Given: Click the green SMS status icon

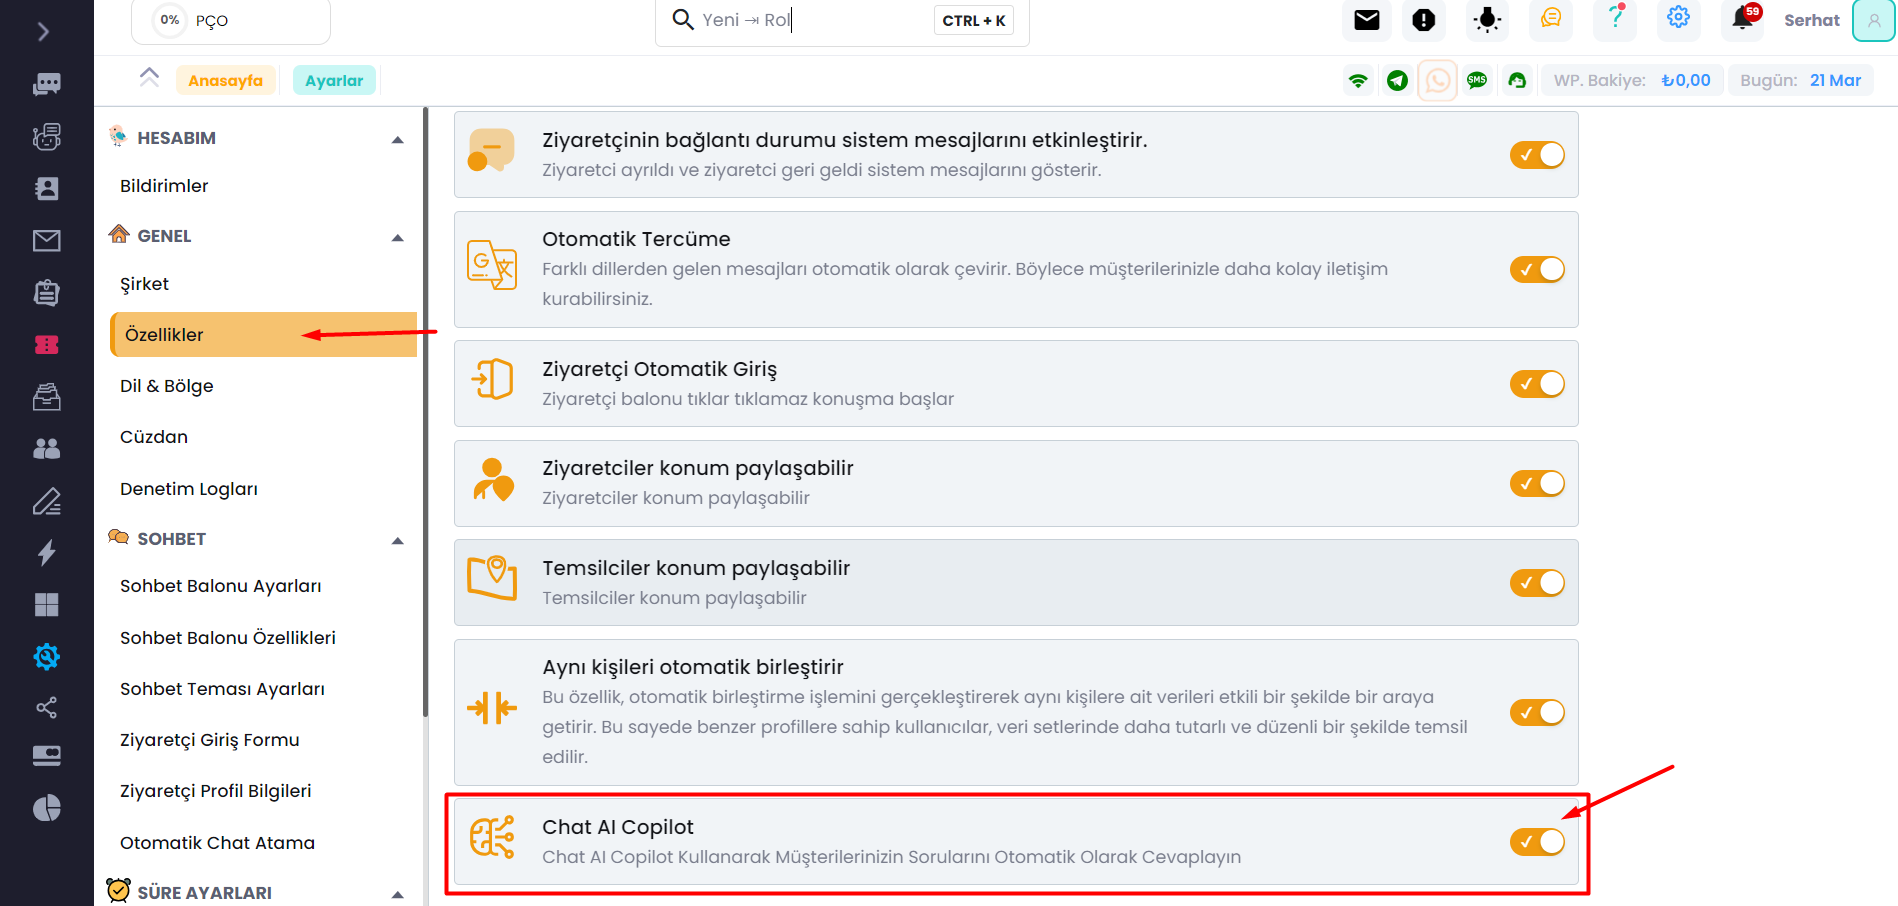Looking at the screenshot, I should [x=1477, y=80].
